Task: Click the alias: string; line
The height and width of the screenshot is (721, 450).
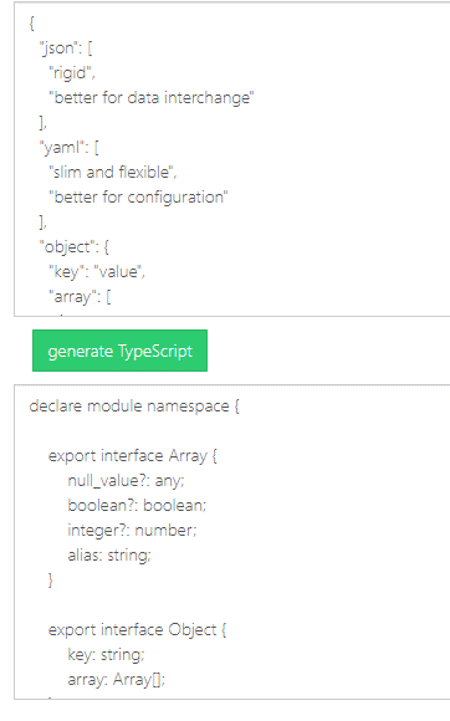Action: pyautogui.click(x=109, y=555)
